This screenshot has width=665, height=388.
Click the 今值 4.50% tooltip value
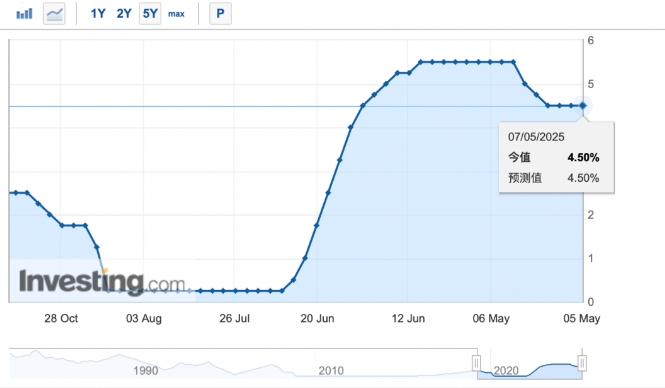pyautogui.click(x=583, y=158)
